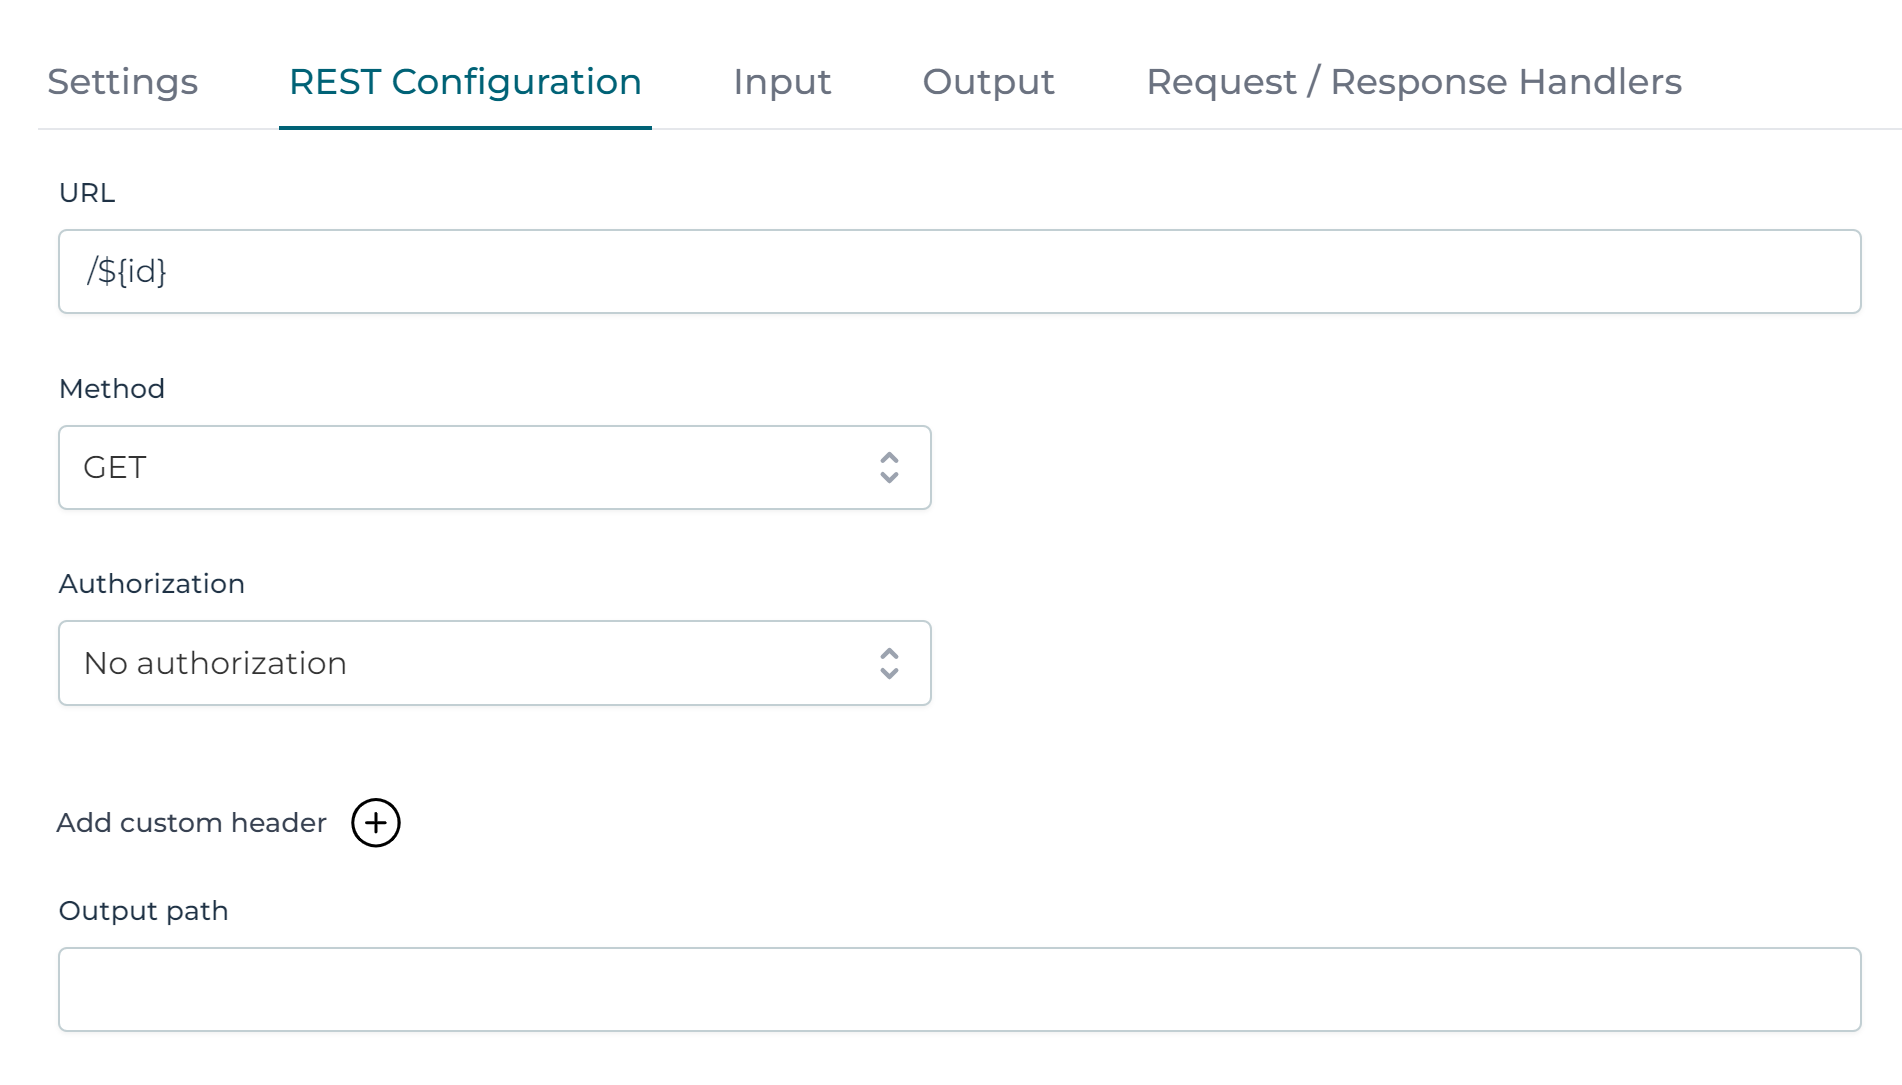Open the Method dropdown showing GET
Image resolution: width=1902 pixels, height=1085 pixels.
495,467
